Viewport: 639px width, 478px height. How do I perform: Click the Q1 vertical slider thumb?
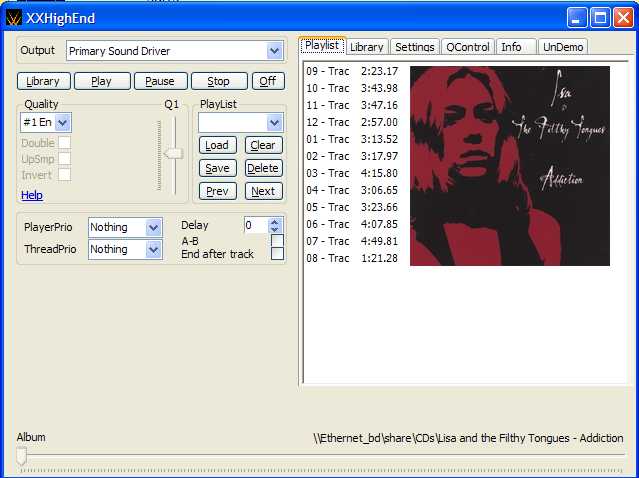pos(174,154)
